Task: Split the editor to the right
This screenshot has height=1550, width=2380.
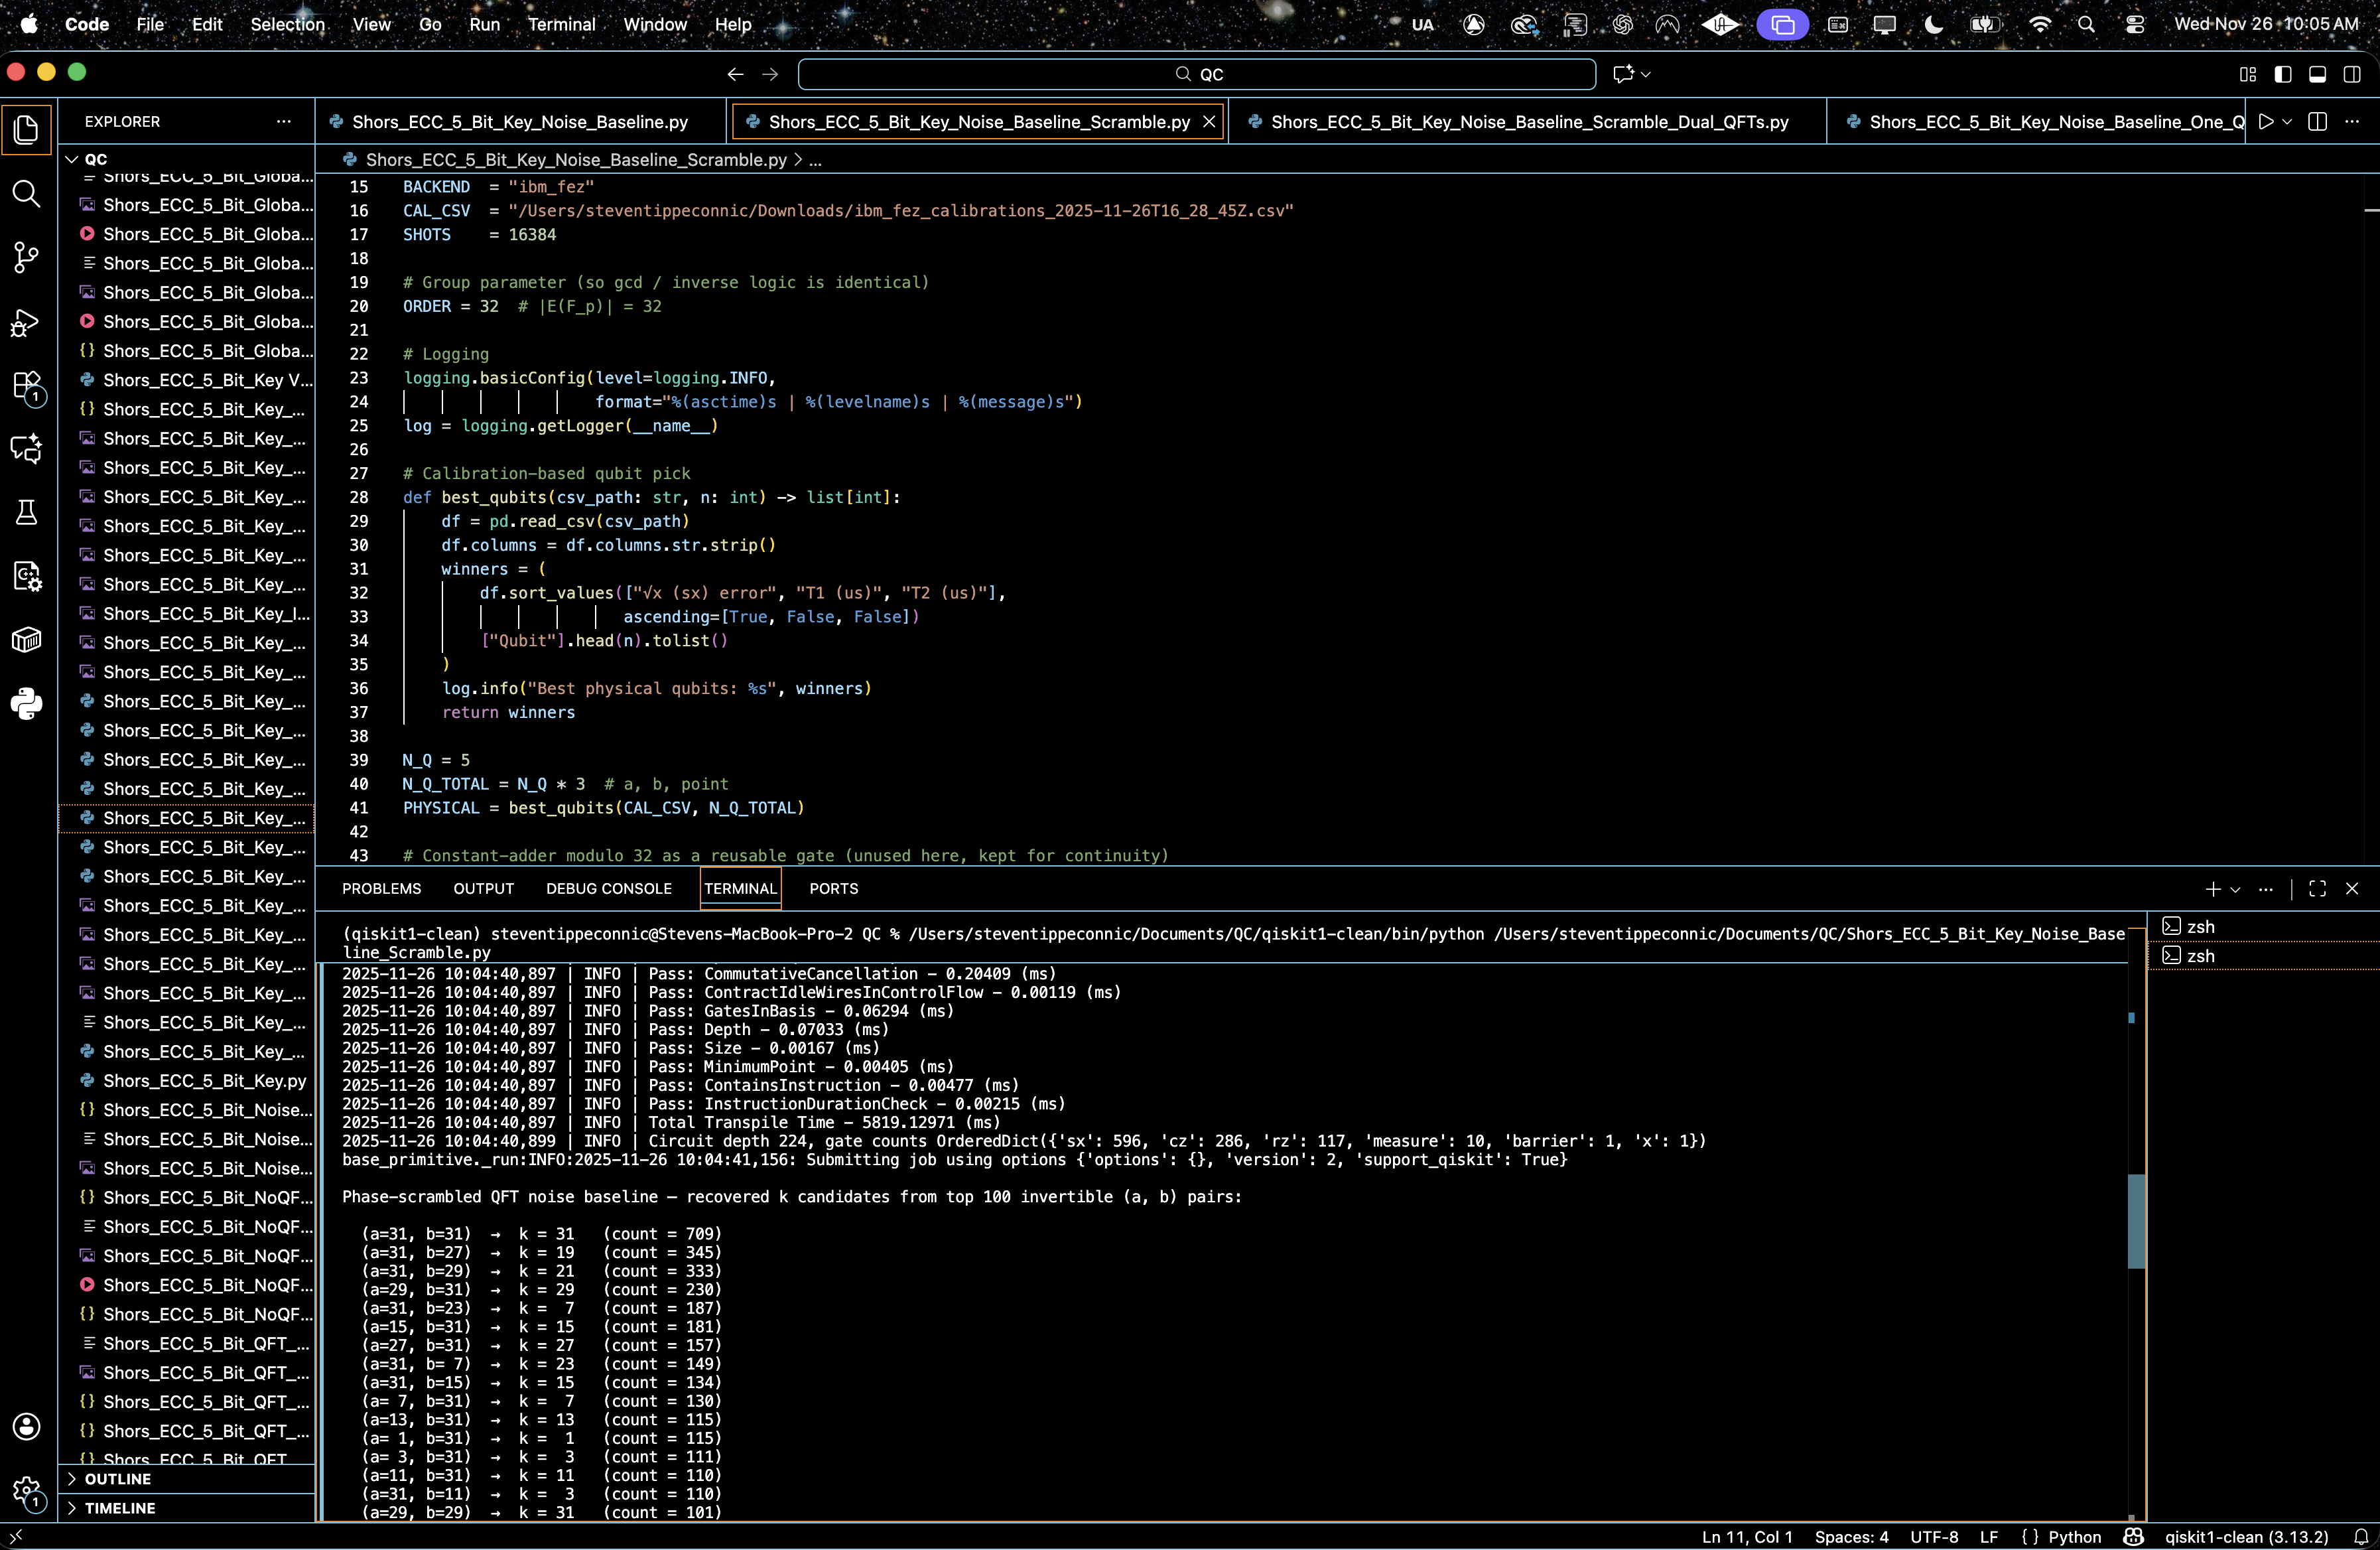Action: [x=2317, y=122]
